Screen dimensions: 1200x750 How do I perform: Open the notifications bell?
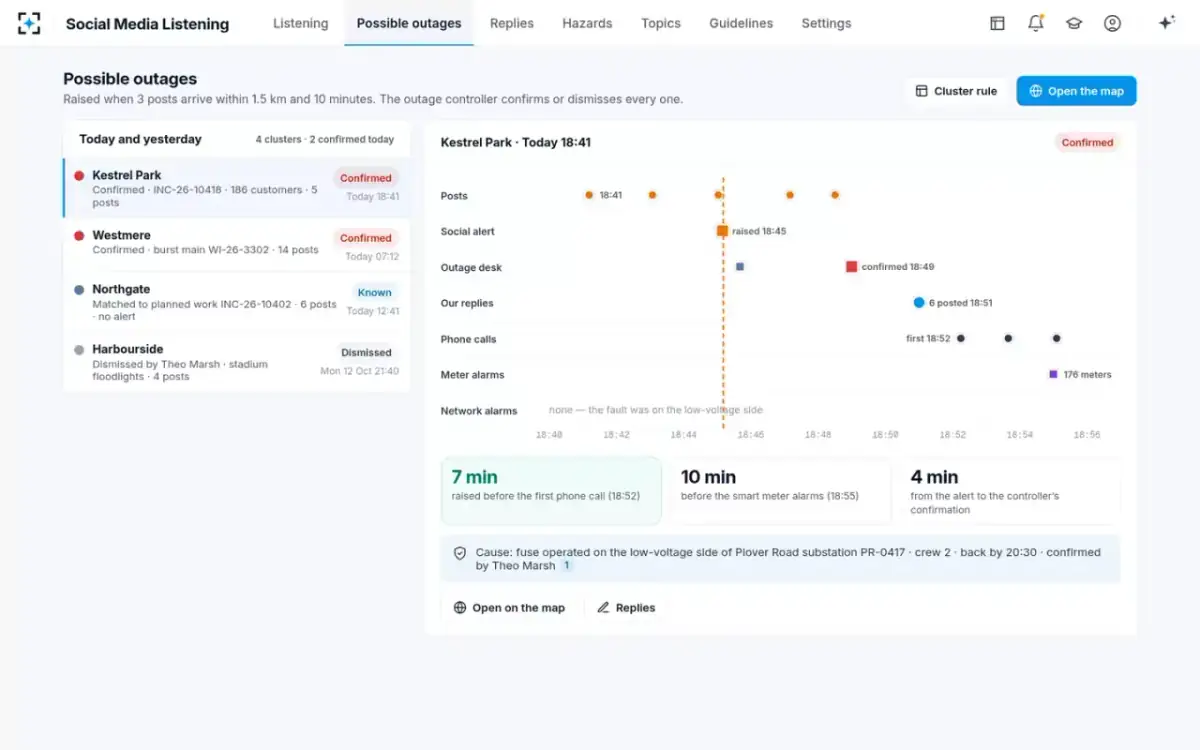(1035, 23)
